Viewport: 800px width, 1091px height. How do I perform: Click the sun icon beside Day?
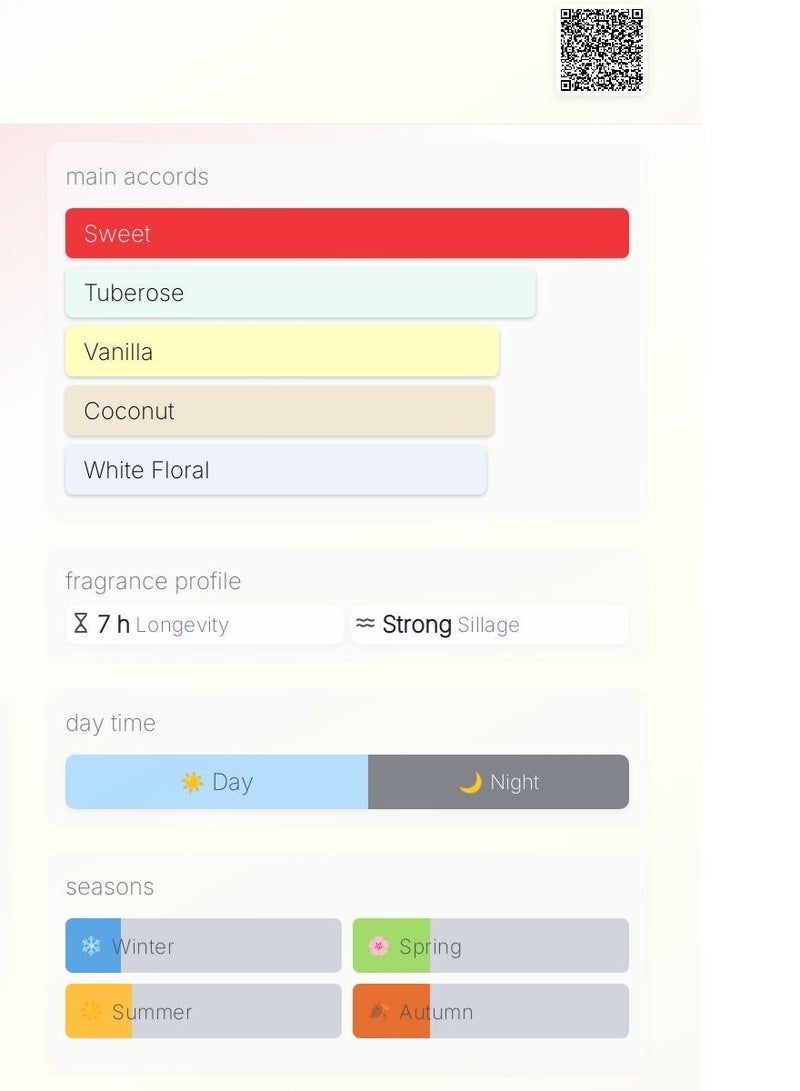tap(192, 782)
